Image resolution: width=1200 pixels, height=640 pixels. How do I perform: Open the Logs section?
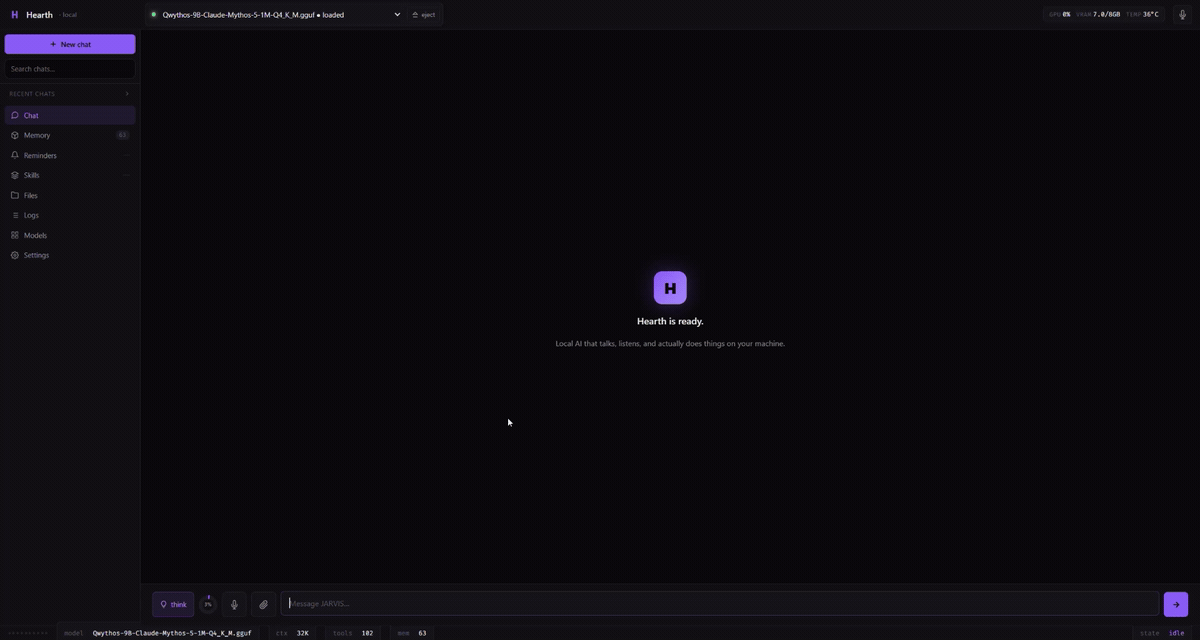coord(70,215)
